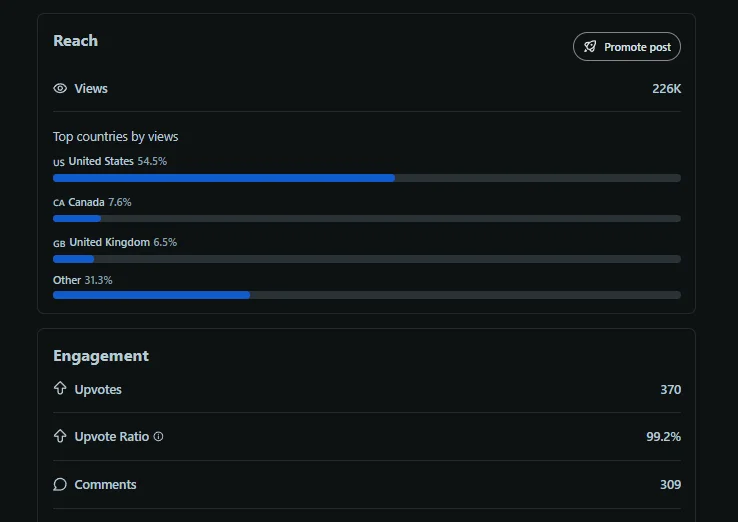Click the 309 comments count
The image size is (738, 522).
coord(670,485)
